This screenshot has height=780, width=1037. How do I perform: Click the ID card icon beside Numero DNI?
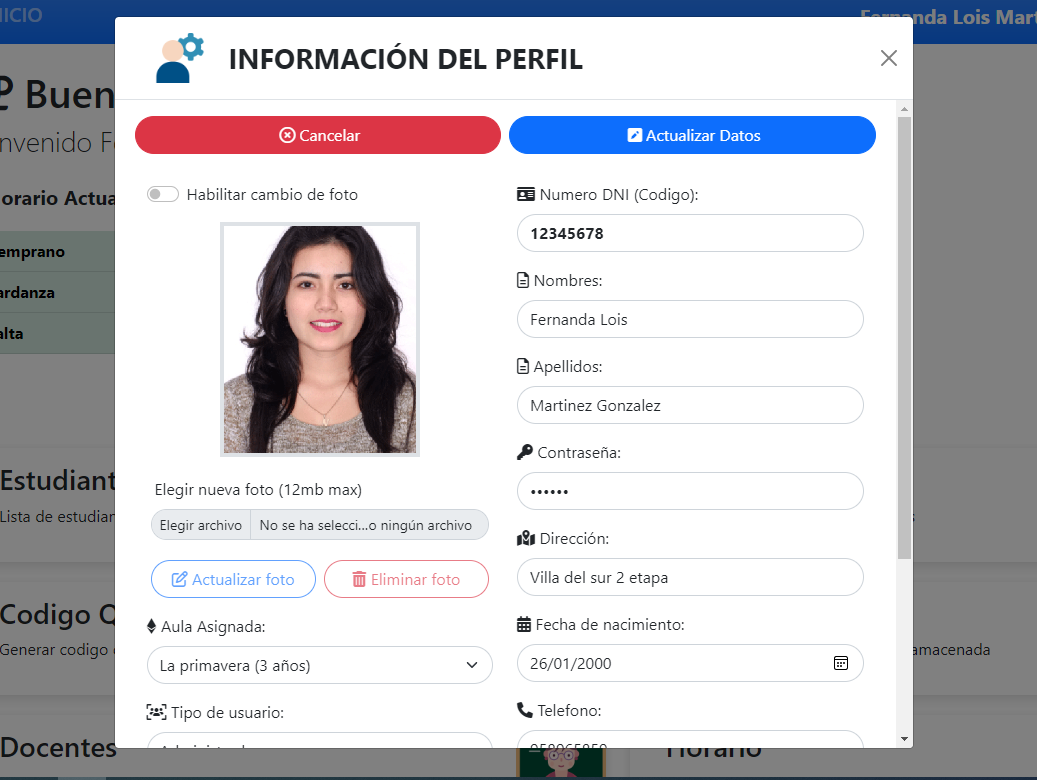pos(525,194)
